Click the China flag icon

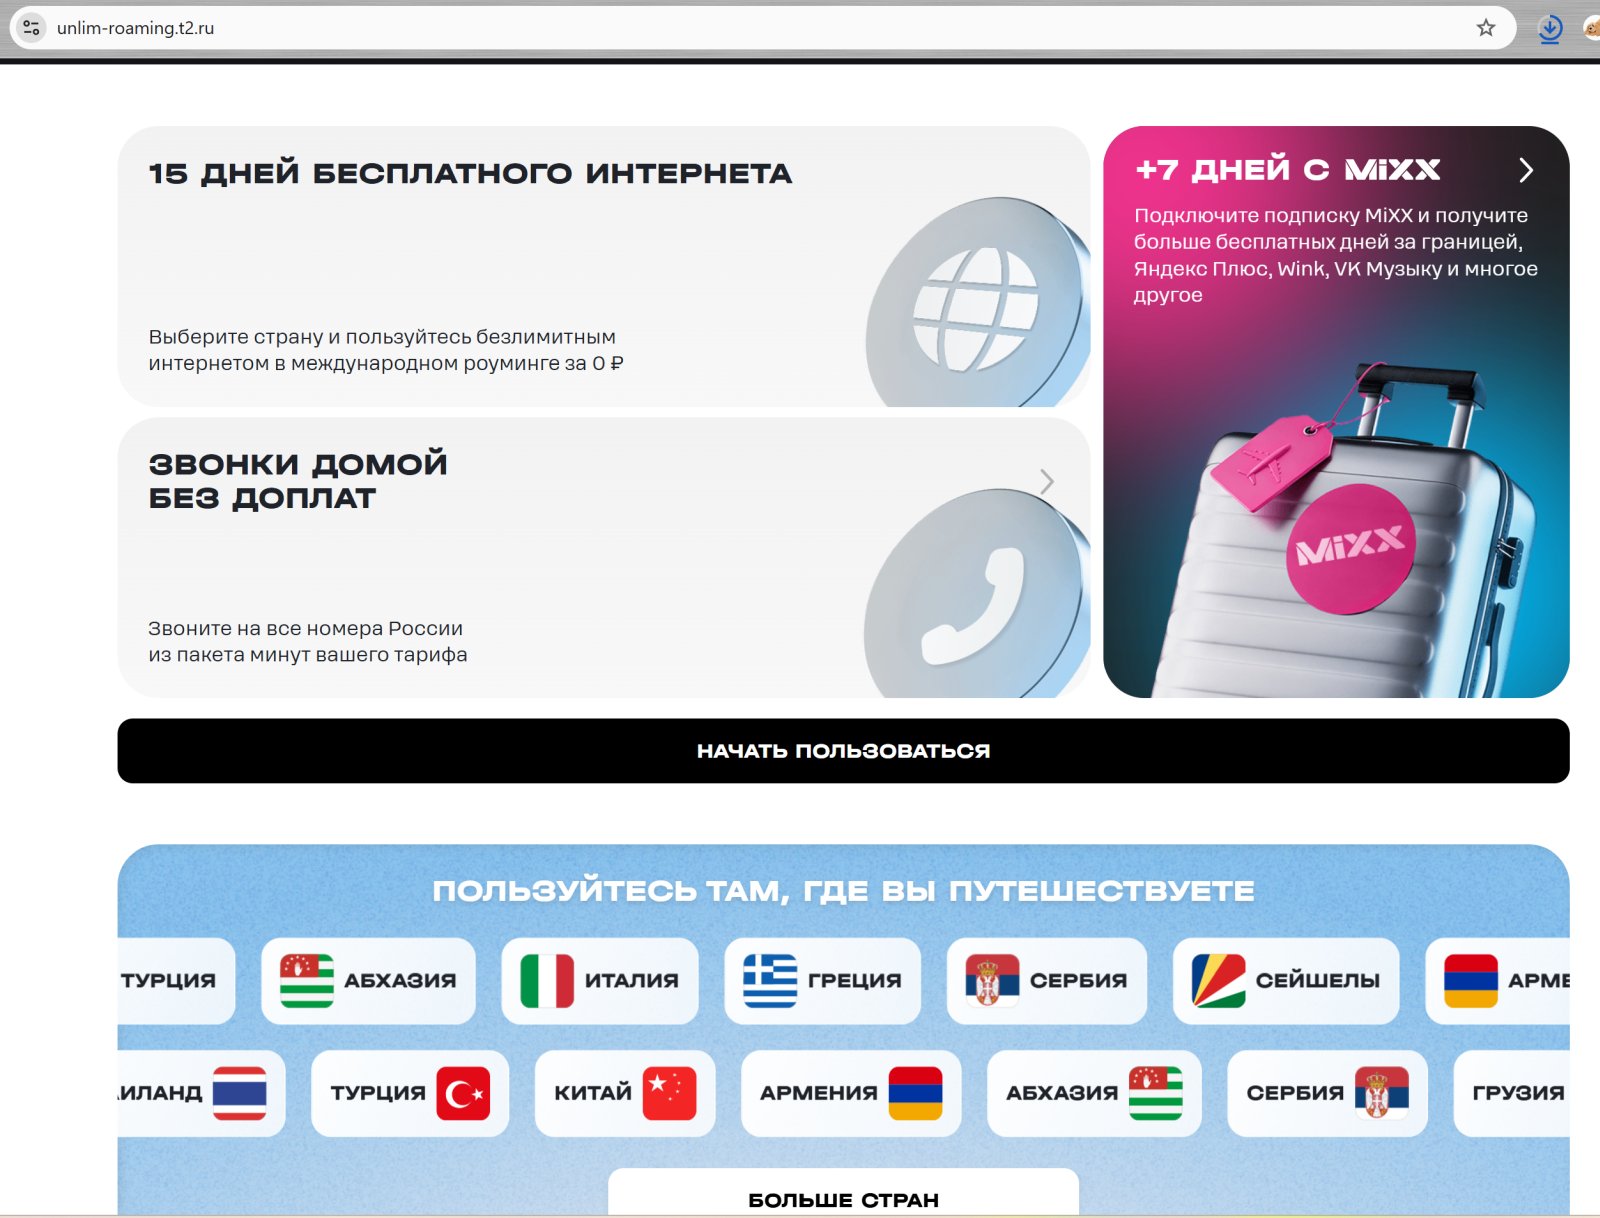point(669,1093)
